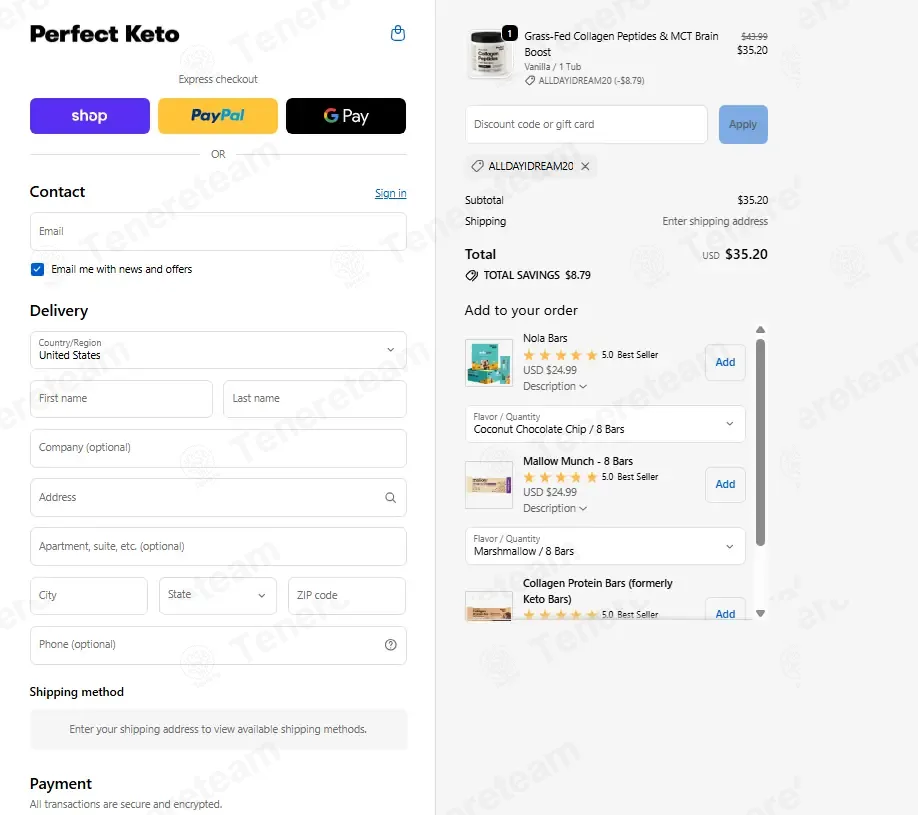Click the Apply discount button
The height and width of the screenshot is (815, 918).
pos(743,124)
